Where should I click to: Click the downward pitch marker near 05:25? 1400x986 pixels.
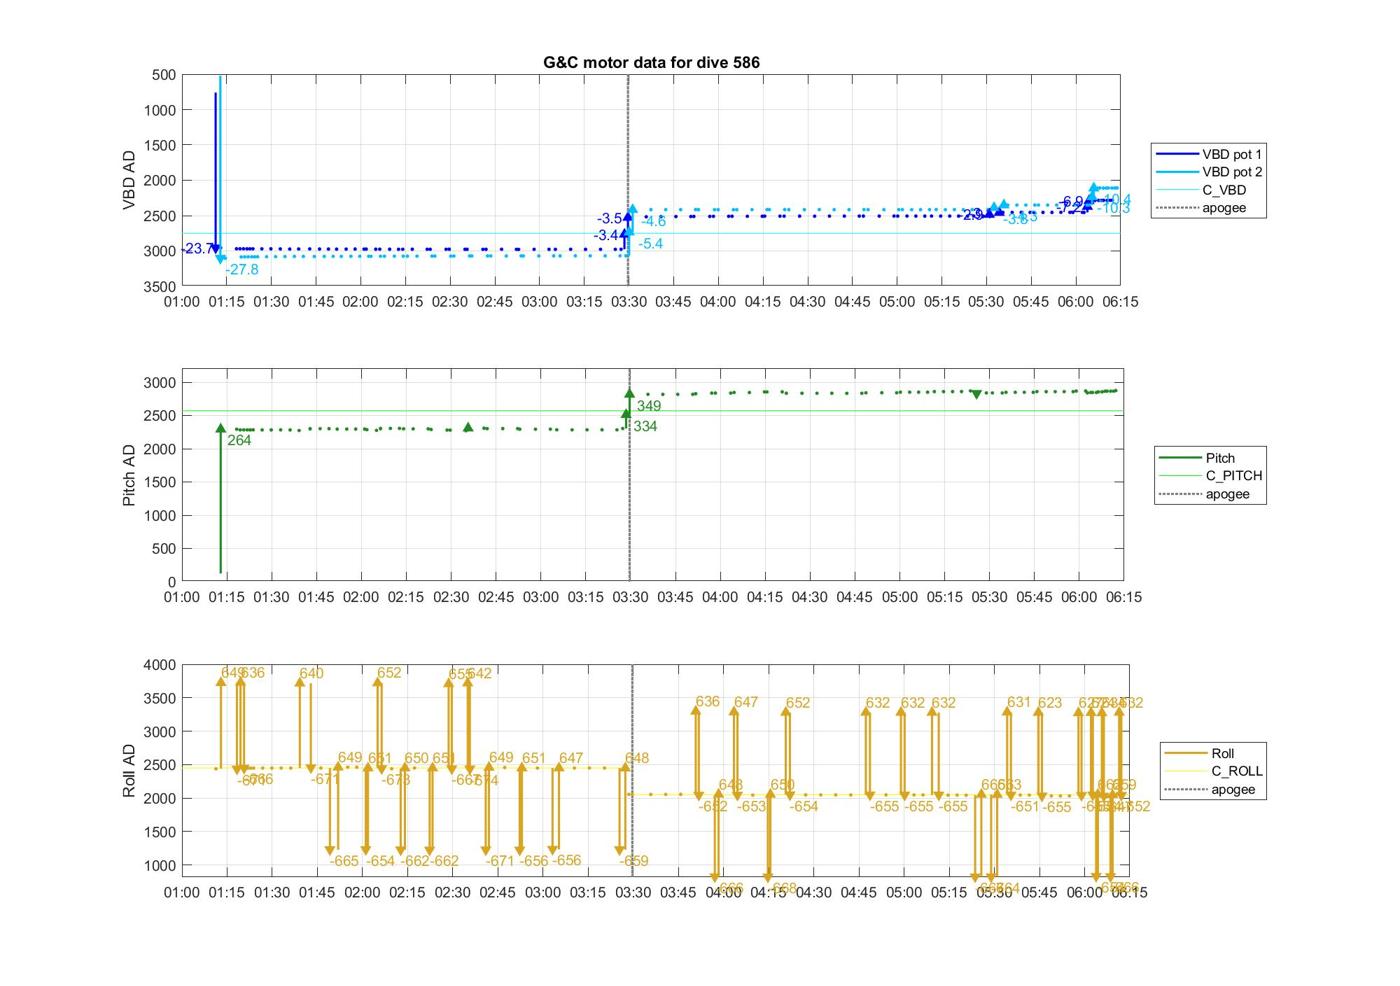pos(977,394)
